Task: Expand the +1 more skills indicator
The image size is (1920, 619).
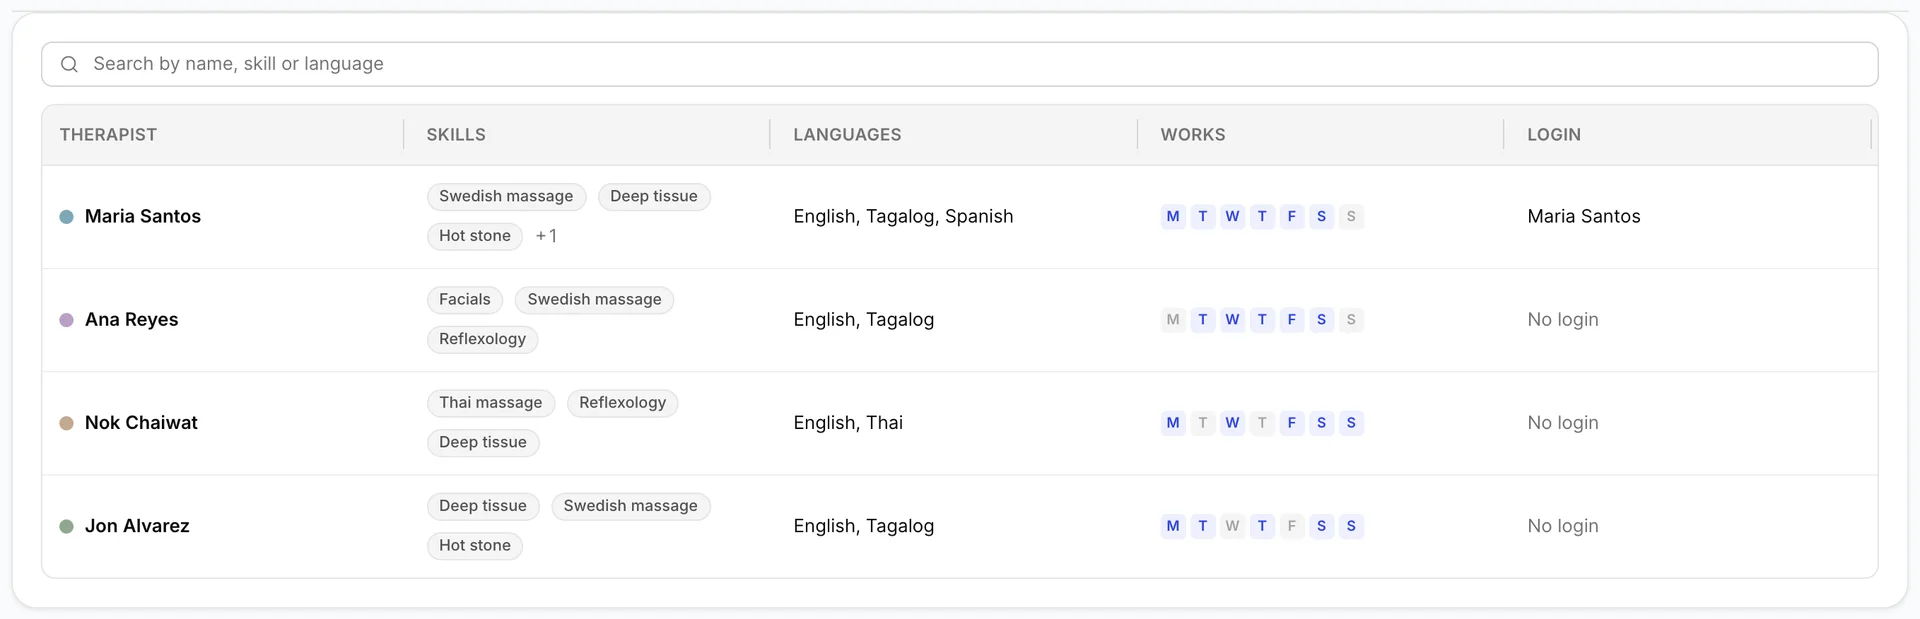Action: click(x=546, y=236)
